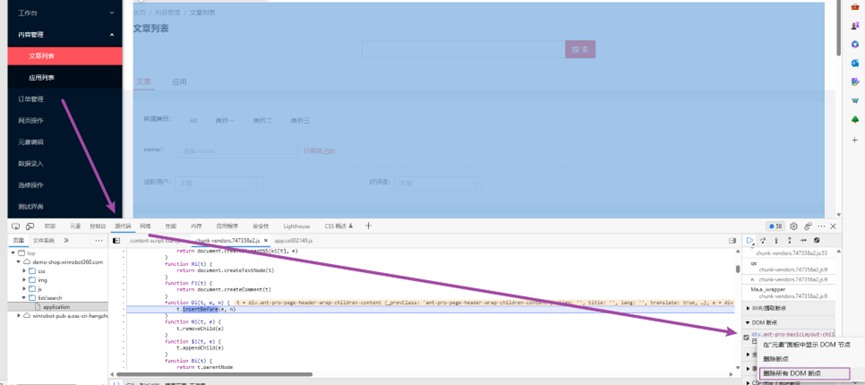This screenshot has height=385, width=865.
Task: Uncheck the DOM breakpoint checkbox
Action: click(746, 337)
